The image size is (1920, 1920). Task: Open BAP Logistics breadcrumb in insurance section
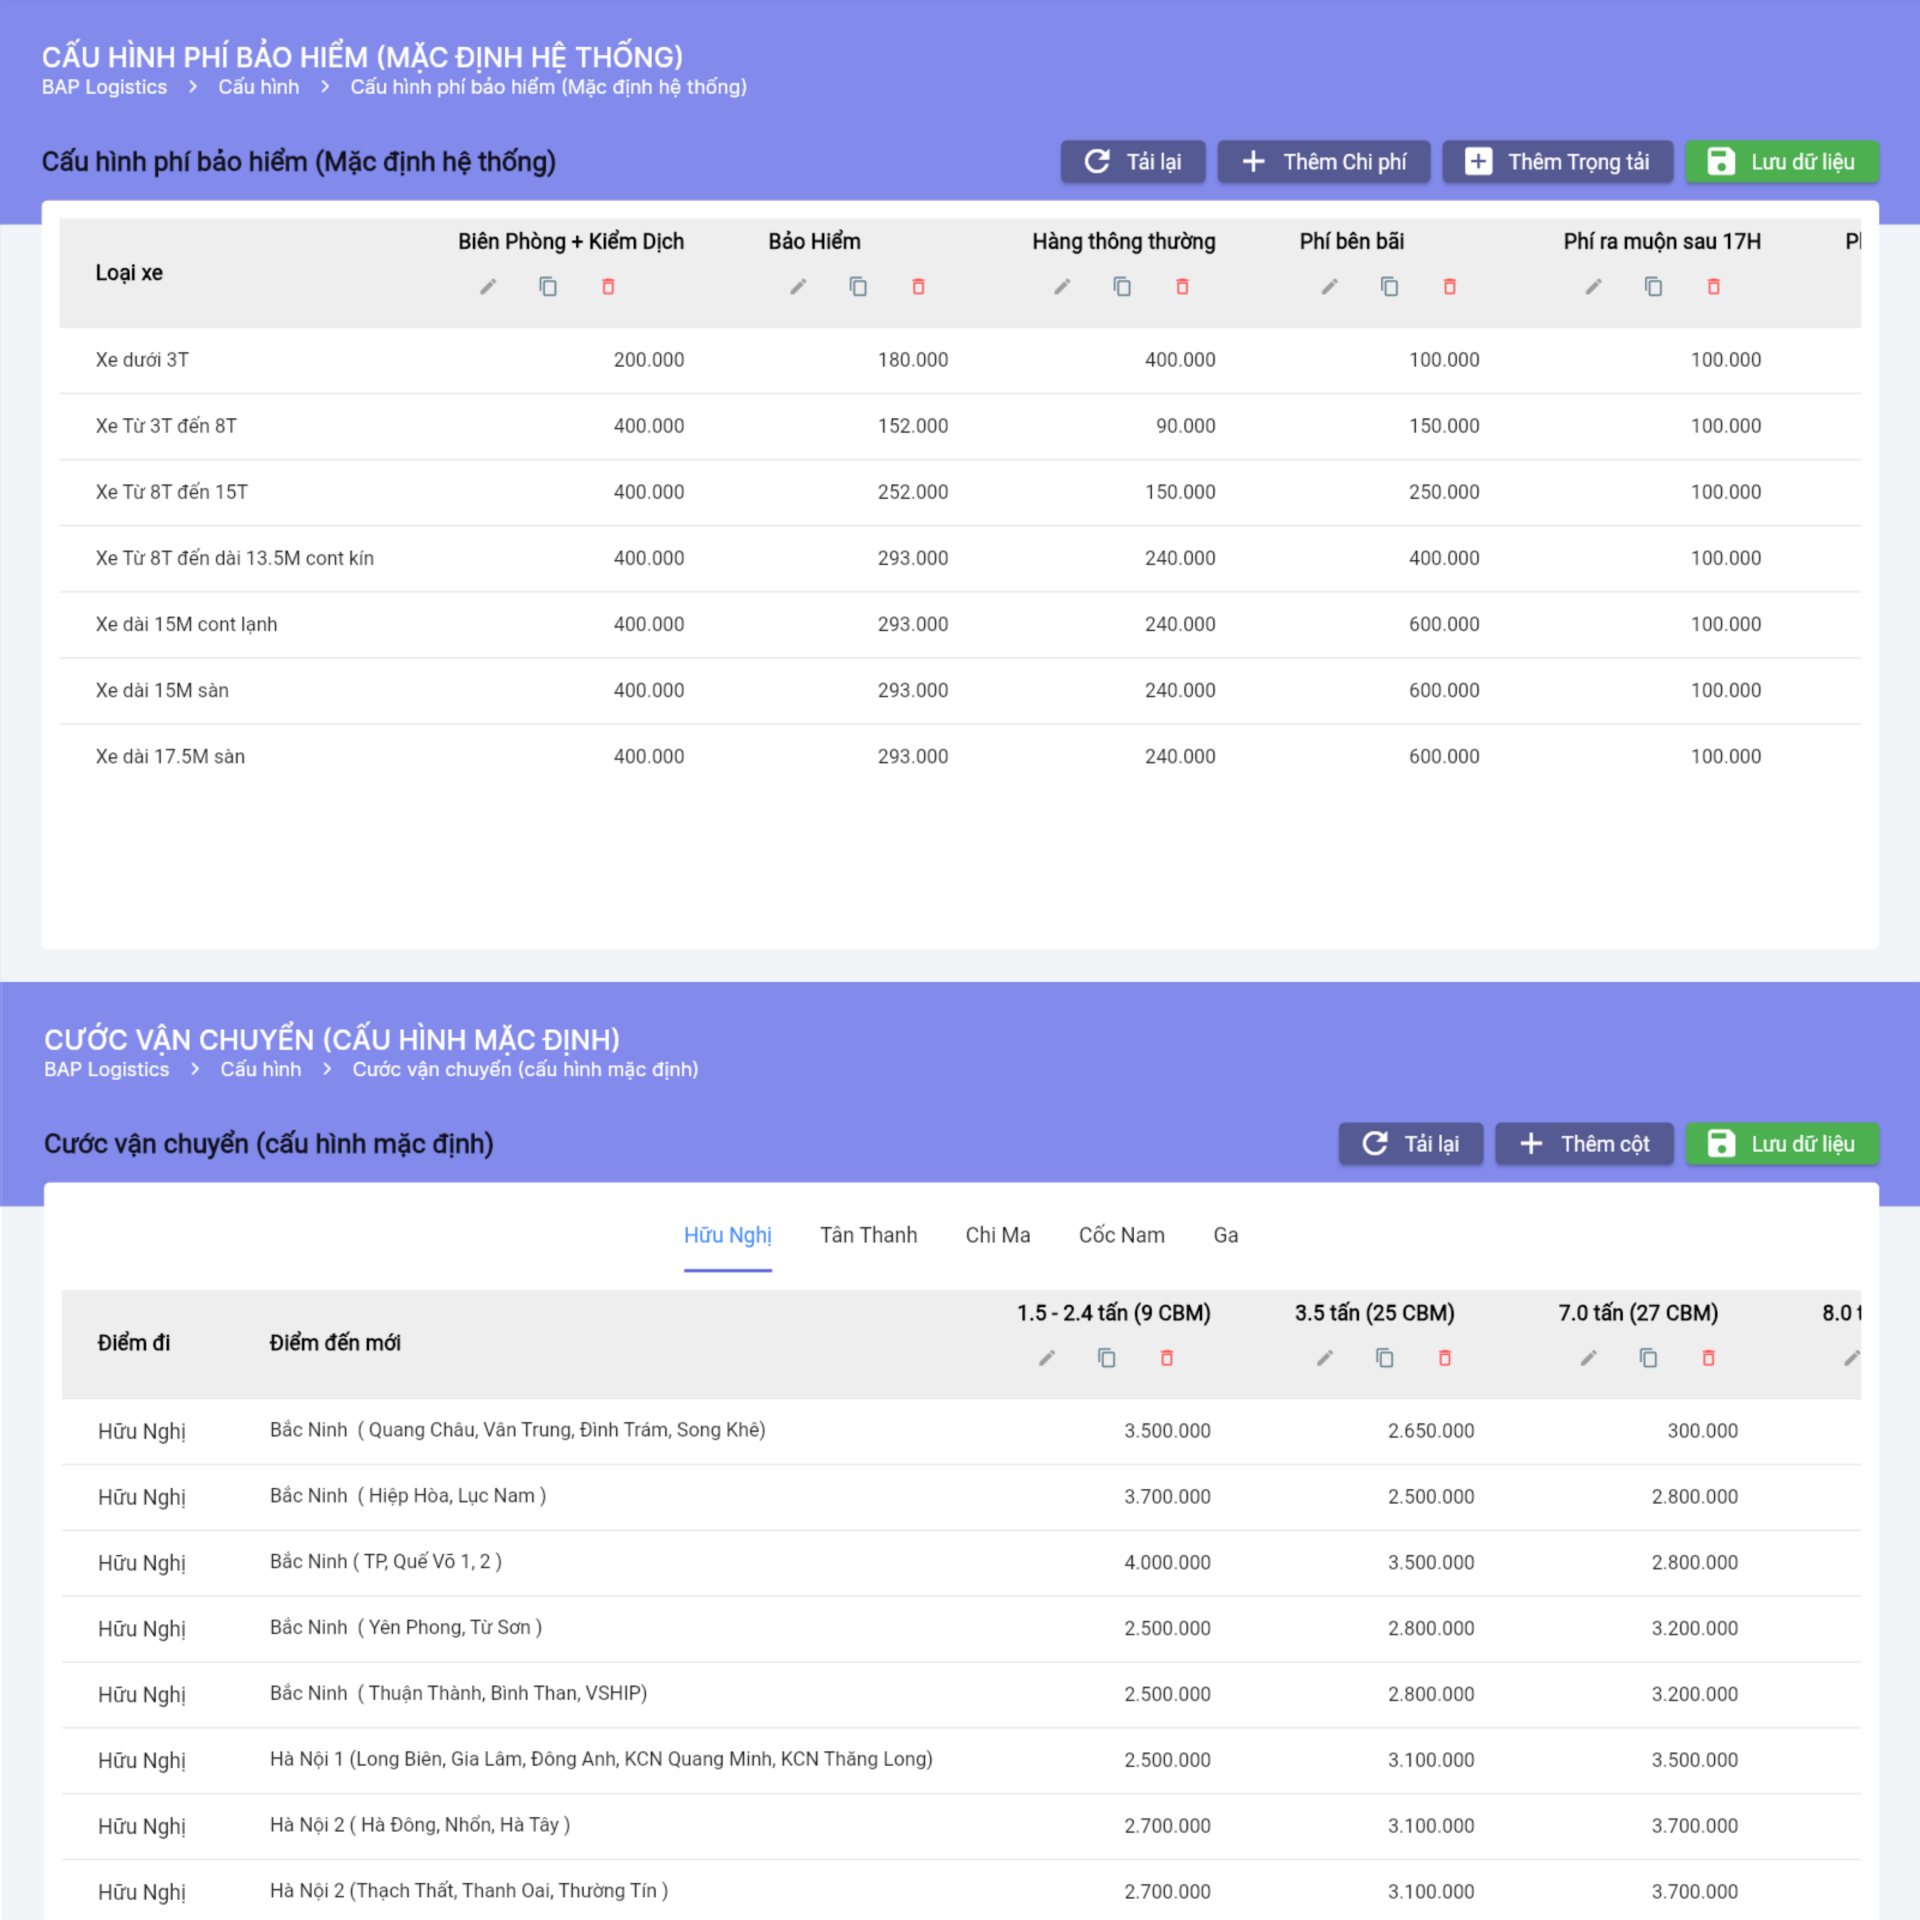tap(104, 87)
